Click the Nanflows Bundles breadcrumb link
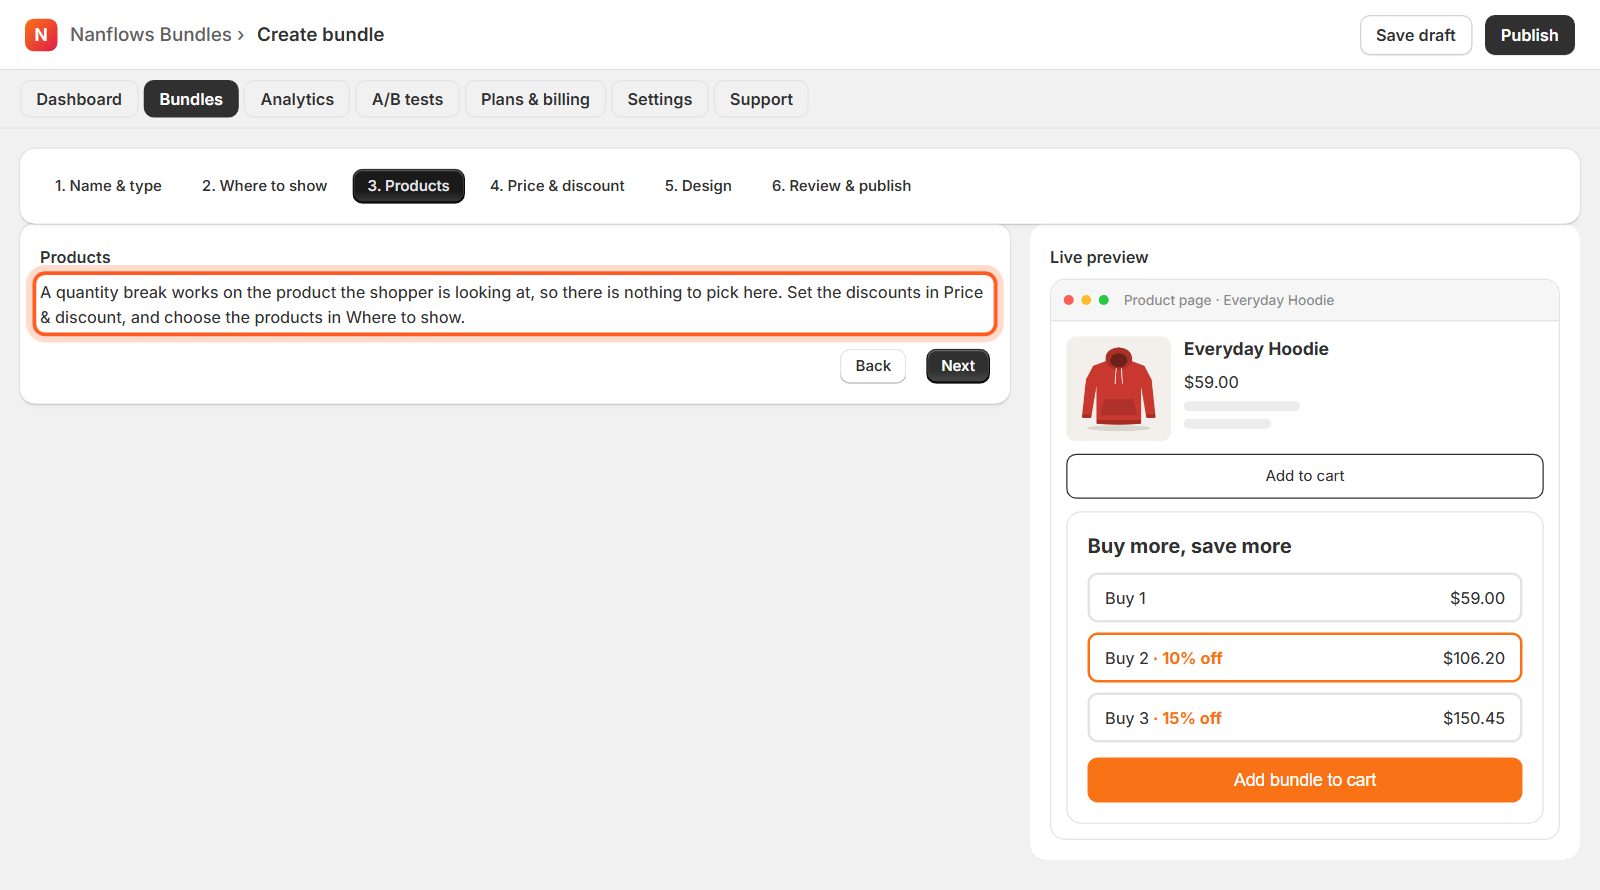This screenshot has width=1600, height=890. coord(151,35)
